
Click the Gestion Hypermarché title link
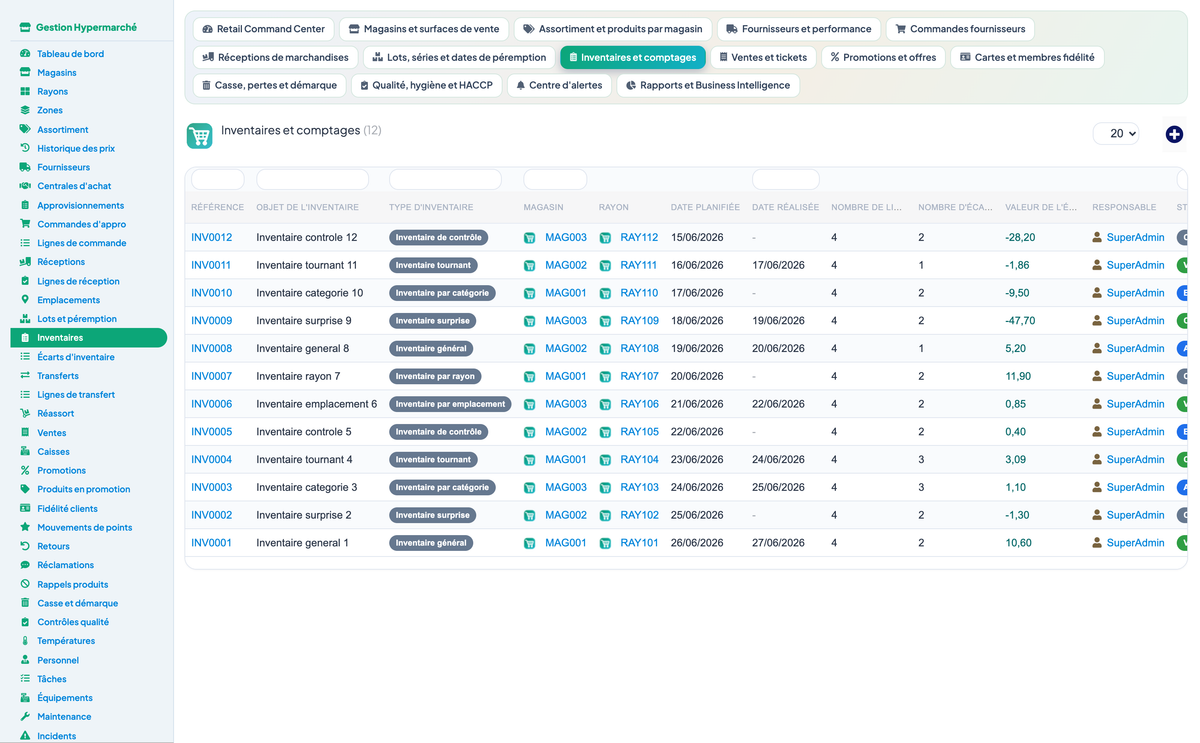[86, 27]
